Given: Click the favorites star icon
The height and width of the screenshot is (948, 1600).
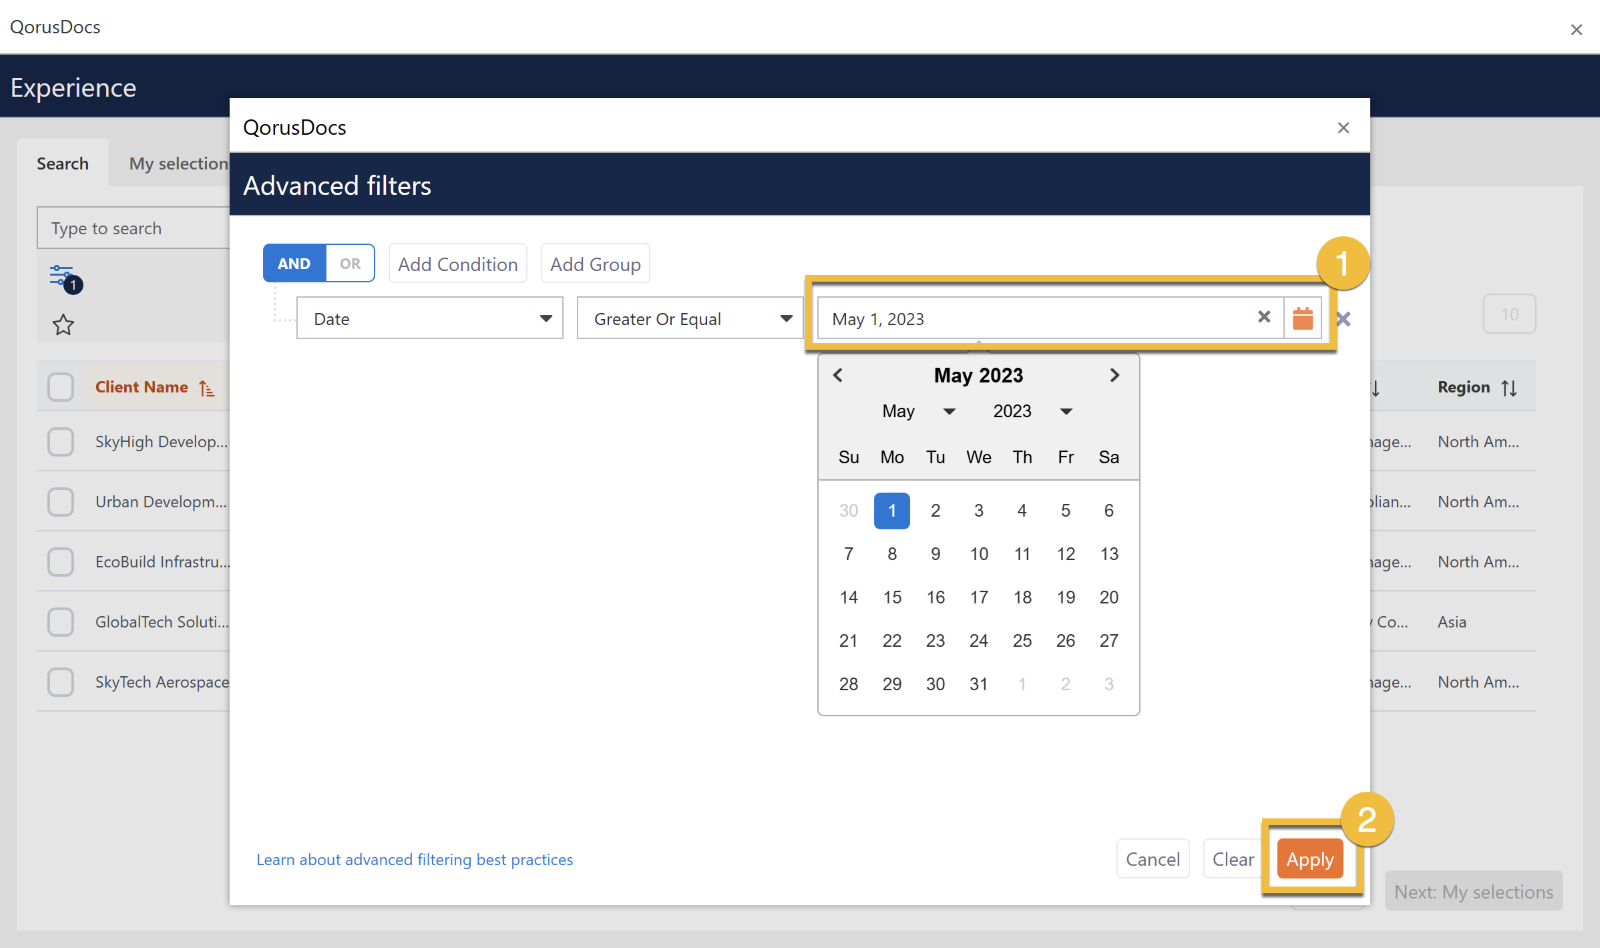Looking at the screenshot, I should click(63, 325).
